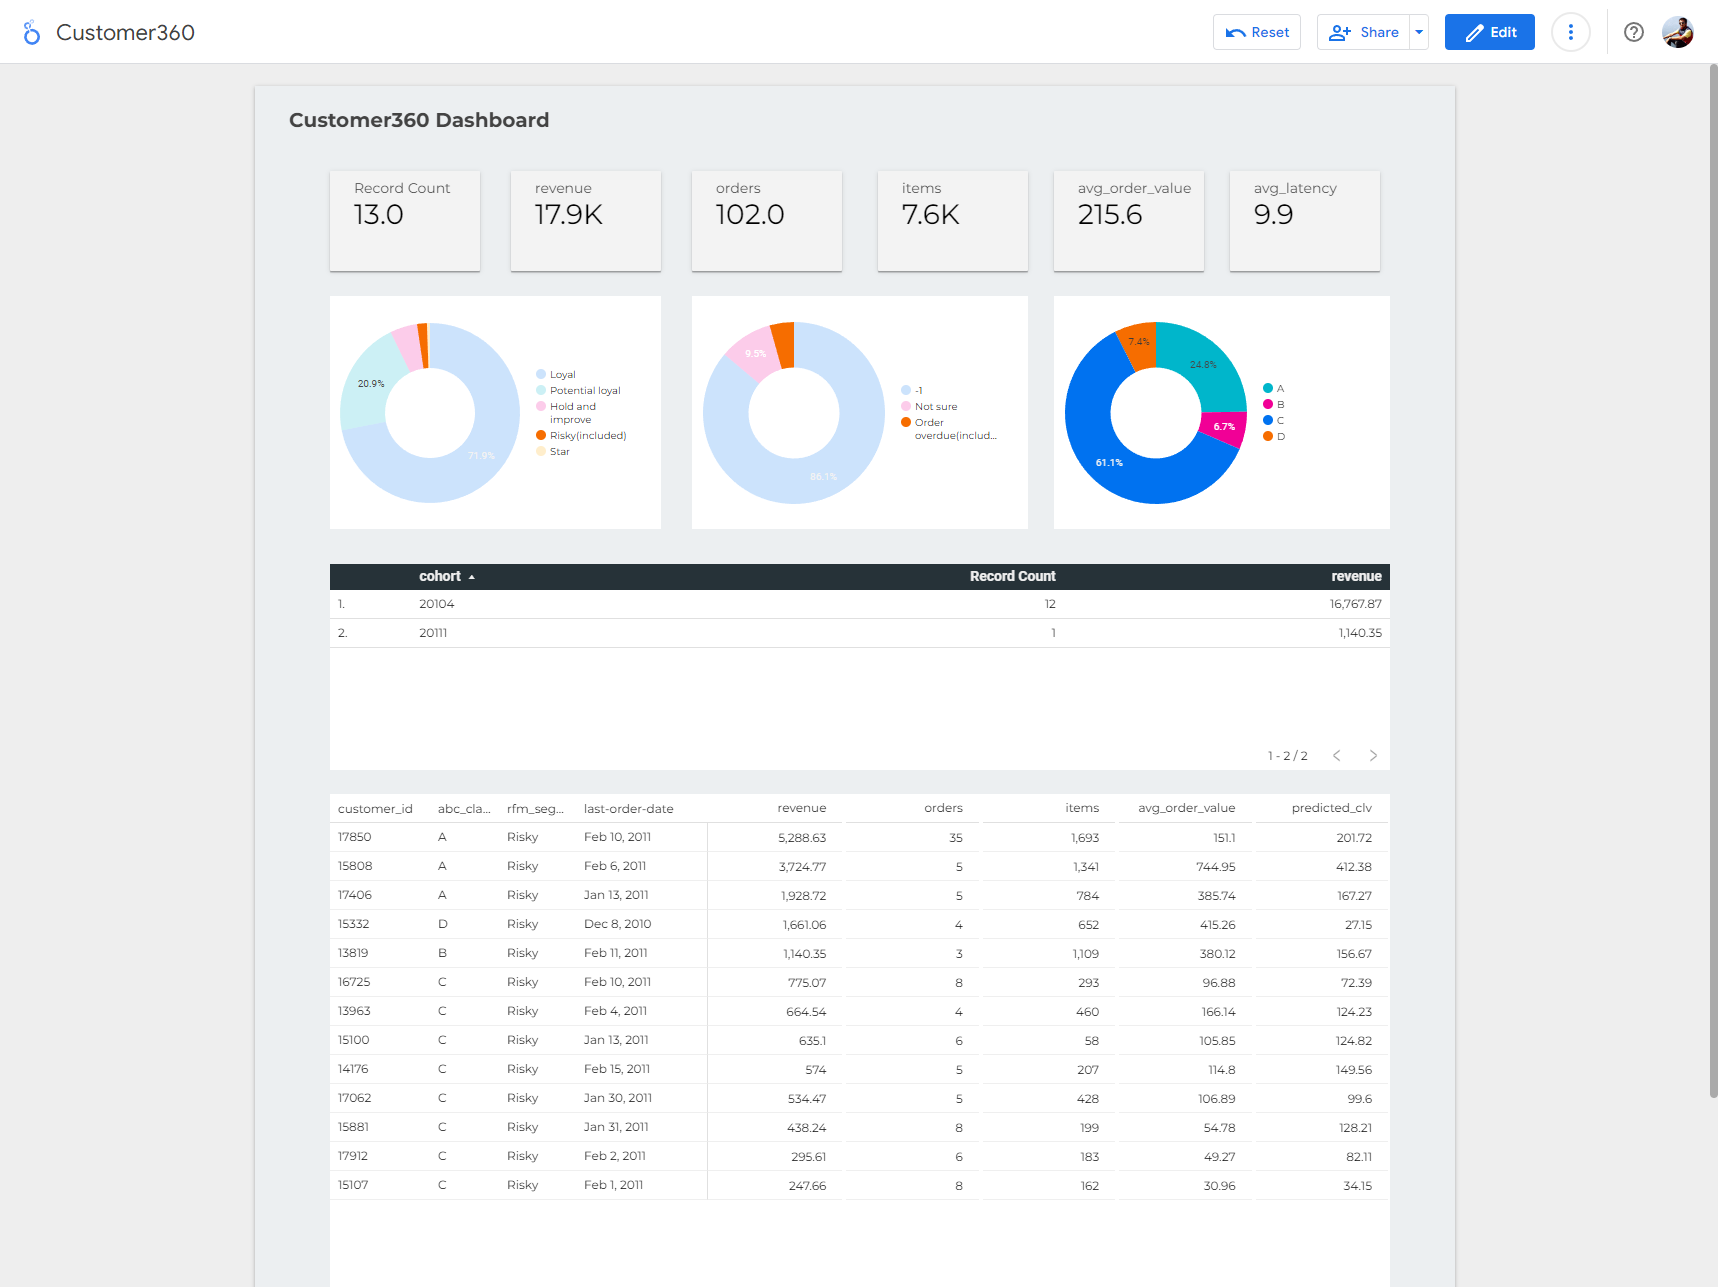Click the Edit button
This screenshot has height=1287, width=1718.
click(1489, 31)
